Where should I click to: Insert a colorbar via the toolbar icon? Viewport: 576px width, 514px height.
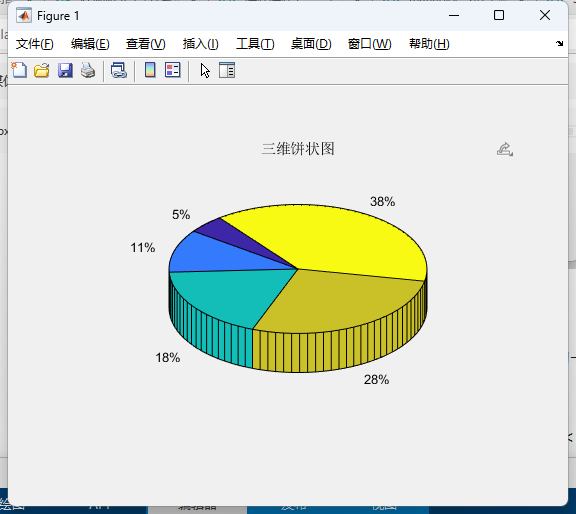[x=150, y=70]
